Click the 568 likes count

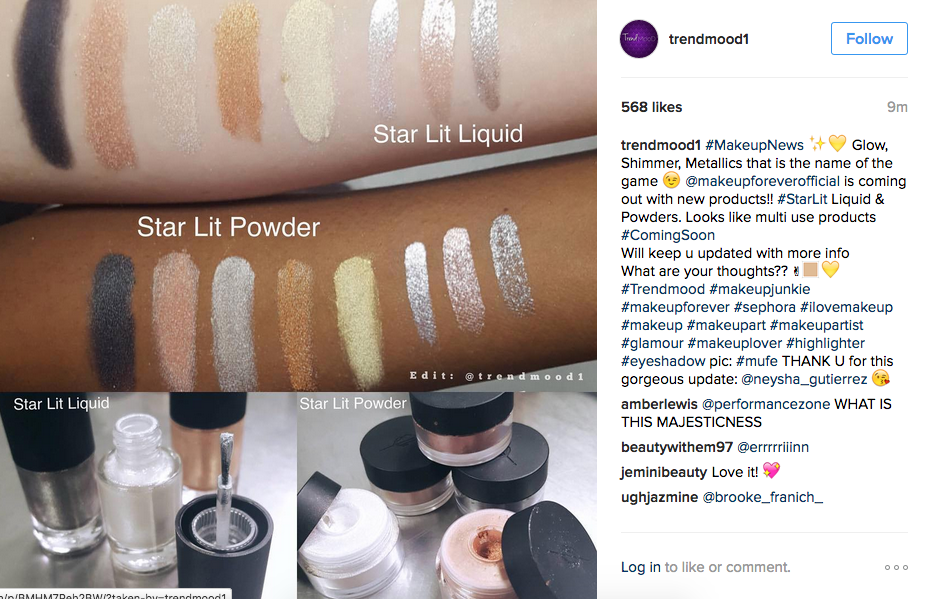651,107
